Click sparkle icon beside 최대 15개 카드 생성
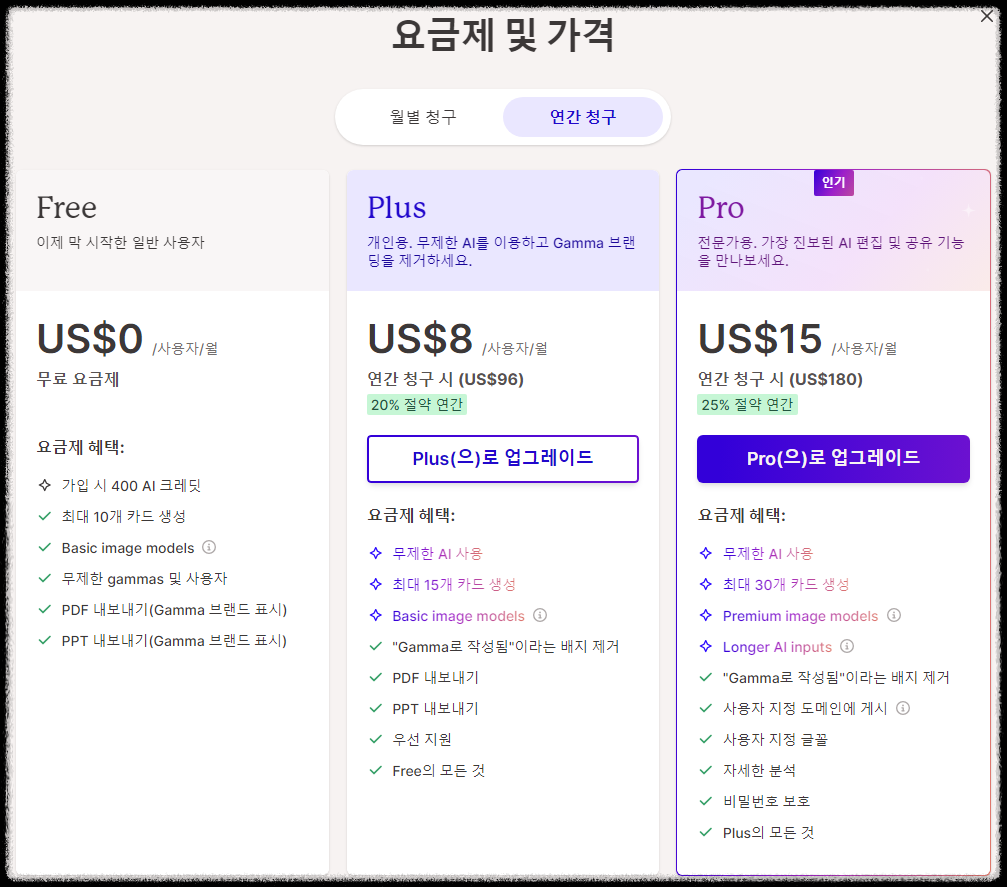Viewport: 1007px width, 887px height. pos(373,585)
